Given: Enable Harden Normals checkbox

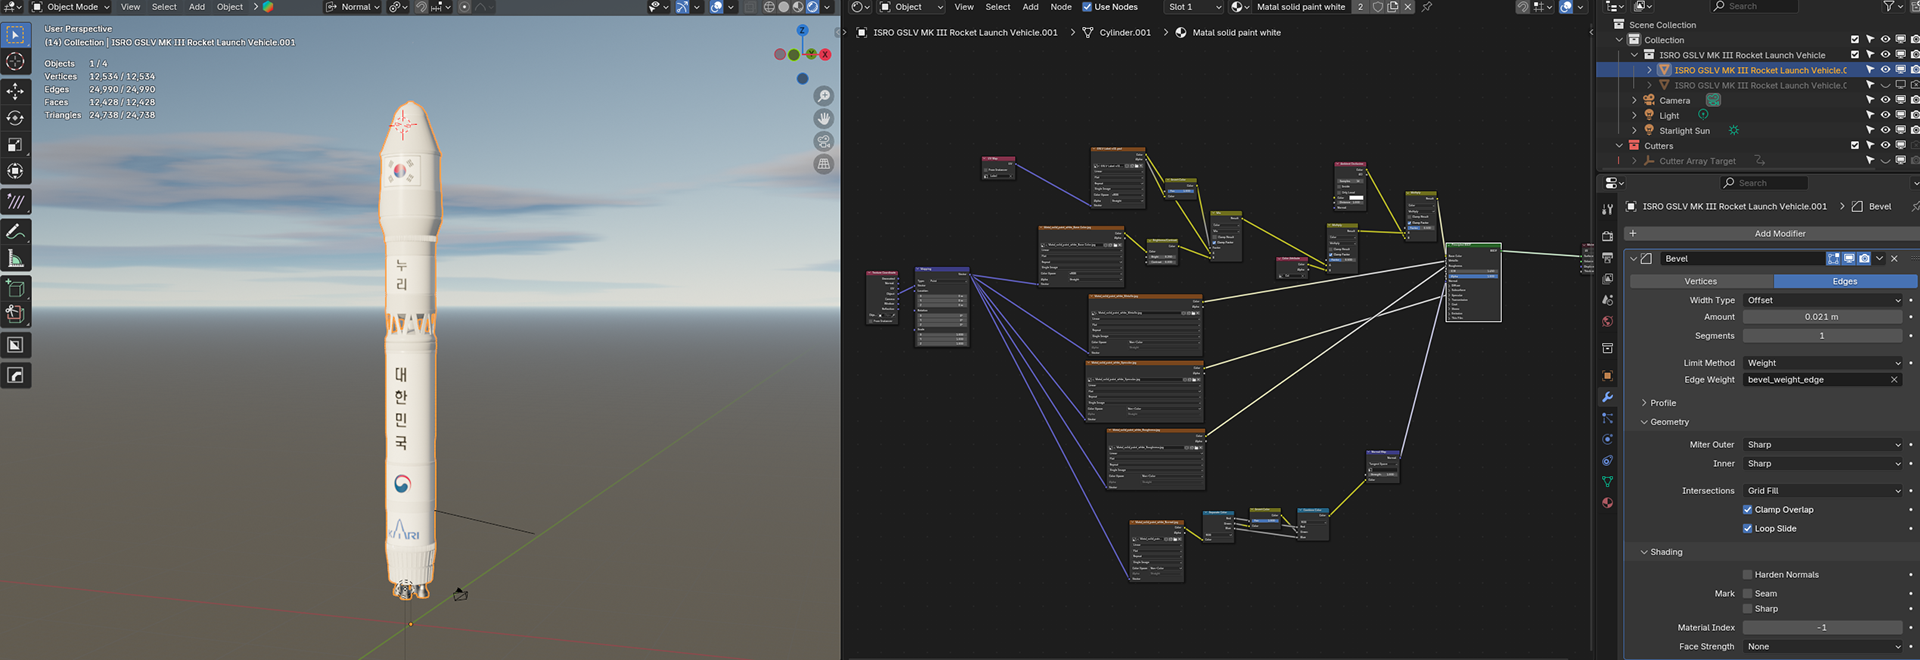Looking at the screenshot, I should pyautogui.click(x=1747, y=575).
